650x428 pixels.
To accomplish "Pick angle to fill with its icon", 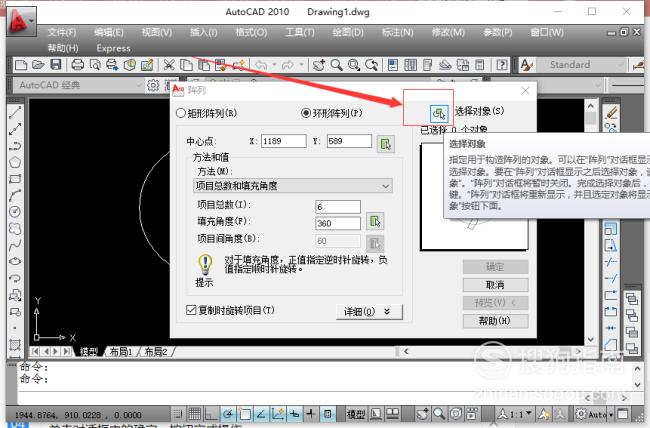I will (375, 221).
